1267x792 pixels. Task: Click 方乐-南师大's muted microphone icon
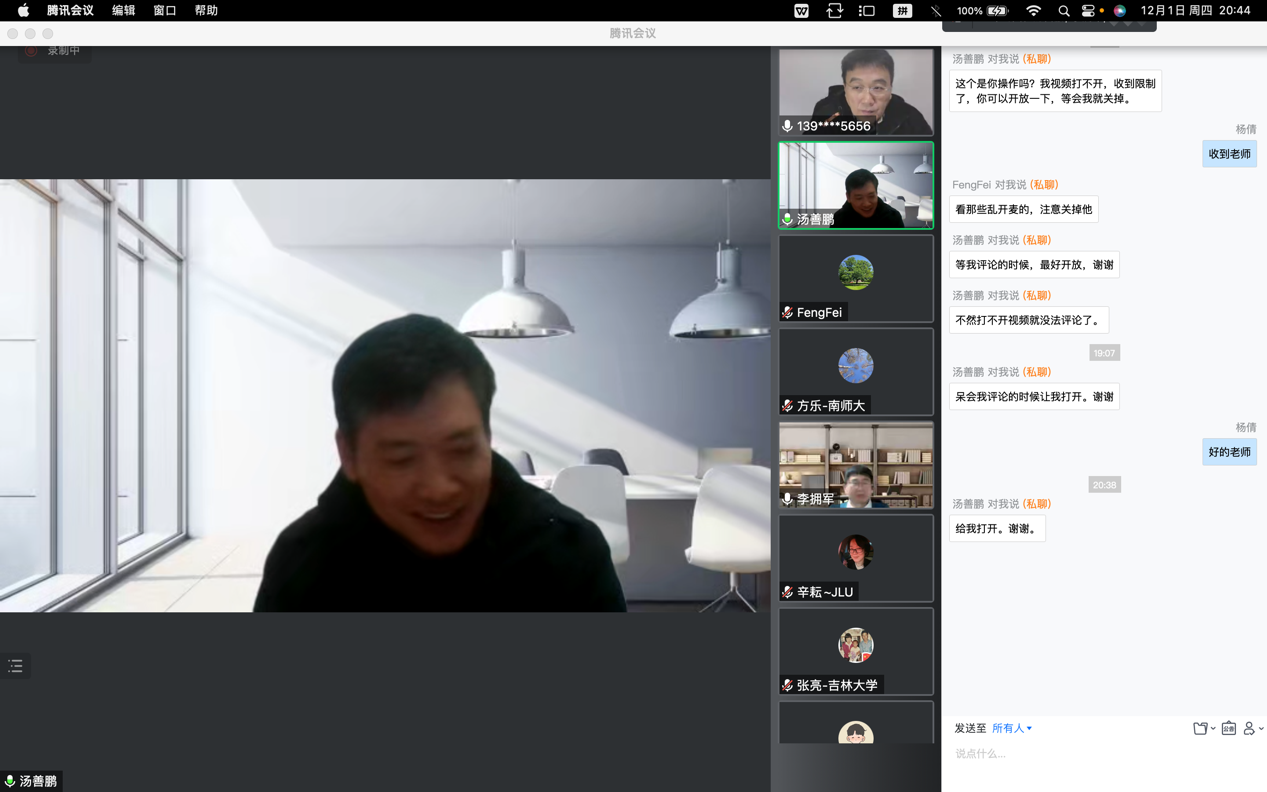788,406
